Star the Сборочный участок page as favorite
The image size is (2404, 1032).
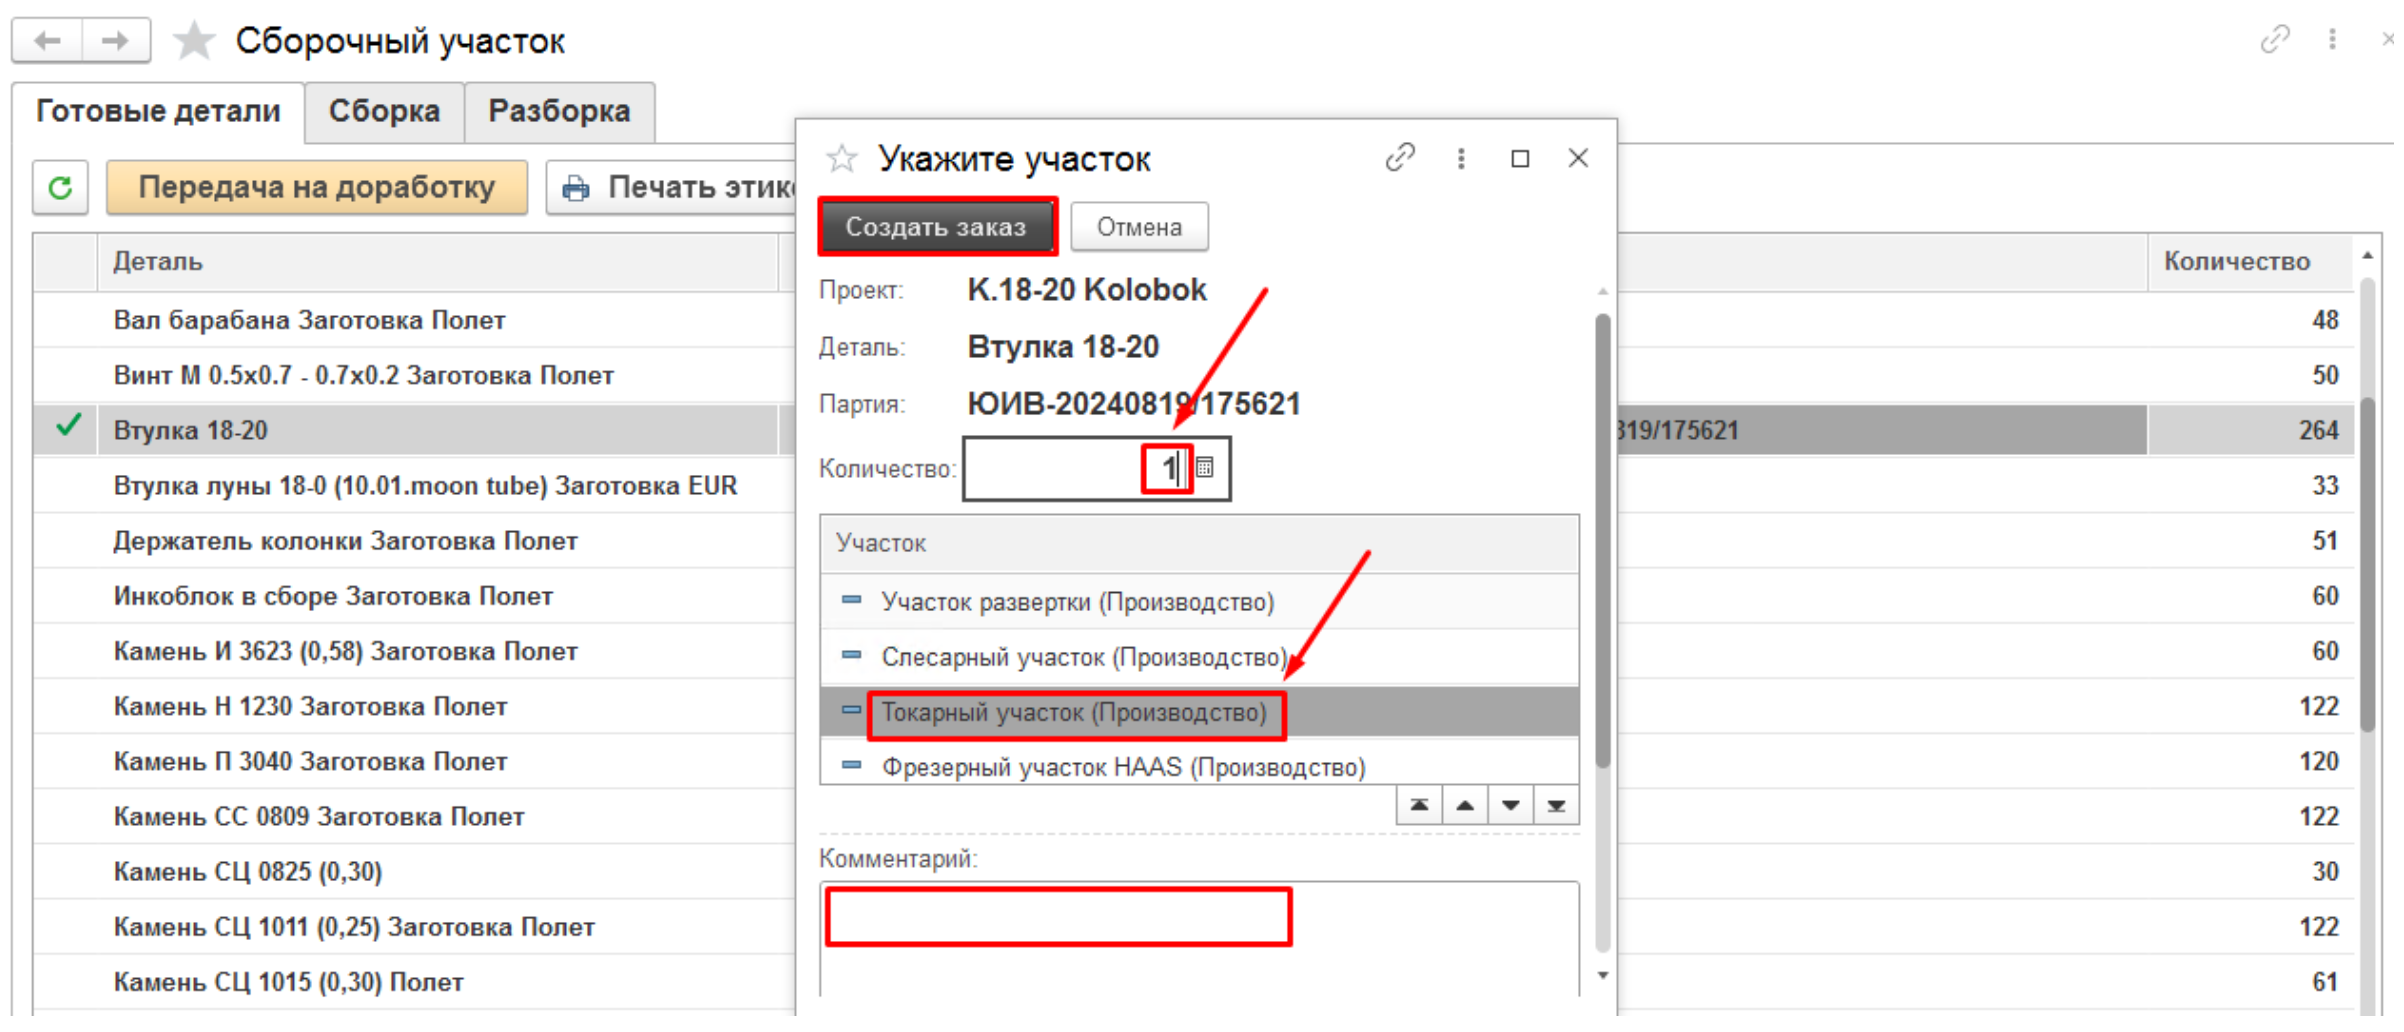pyautogui.click(x=193, y=42)
